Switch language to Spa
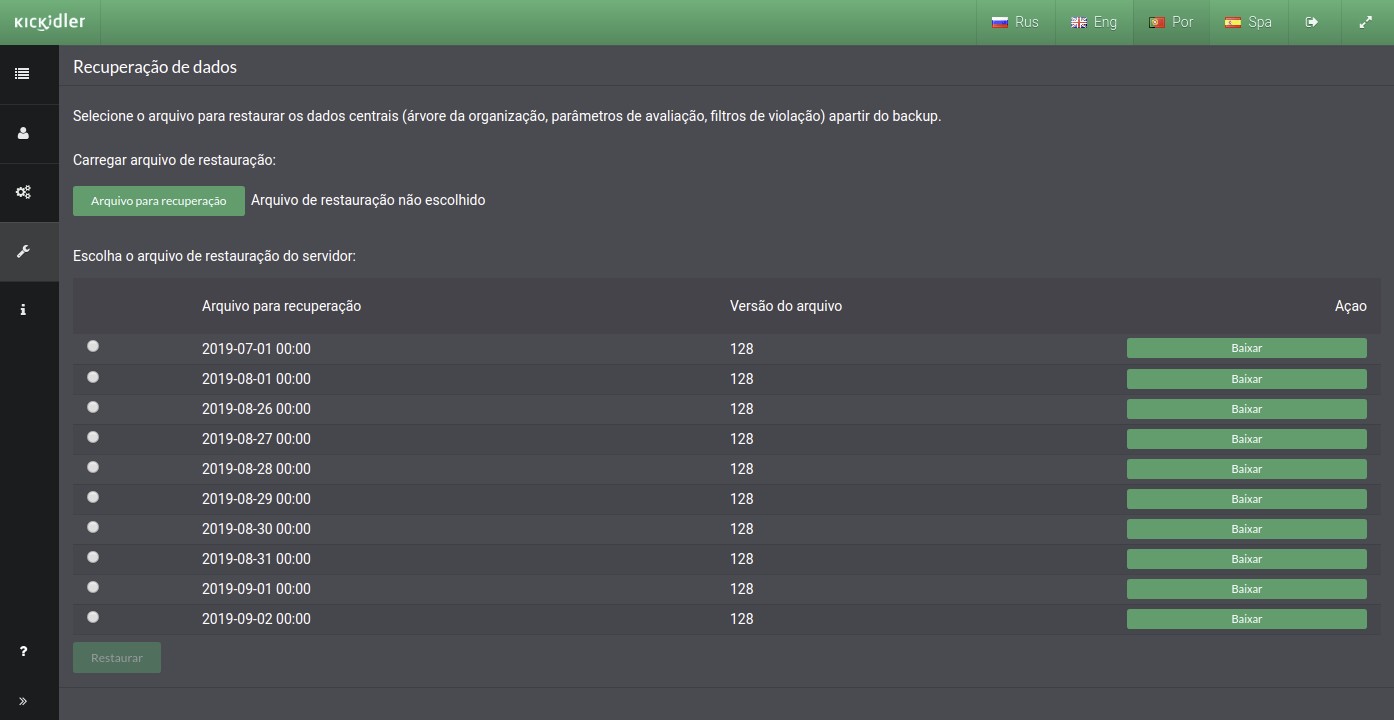This screenshot has width=1394, height=720. (1248, 22)
